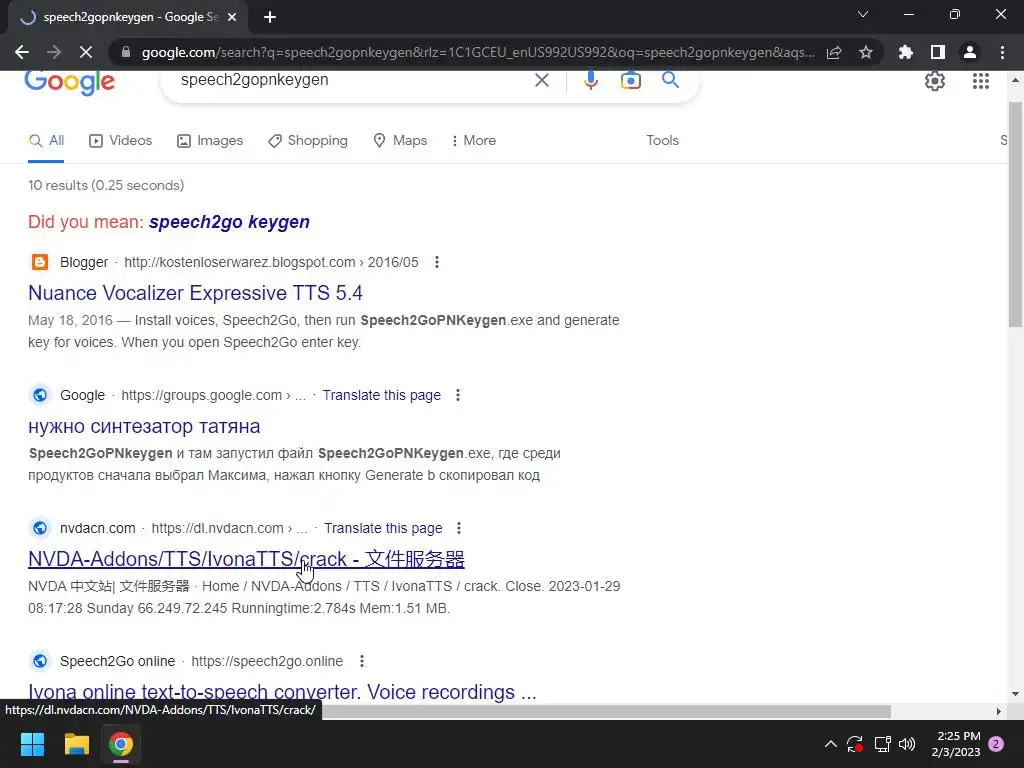The width and height of the screenshot is (1024, 768).
Task: Open the volume control in tray
Action: click(x=906, y=744)
